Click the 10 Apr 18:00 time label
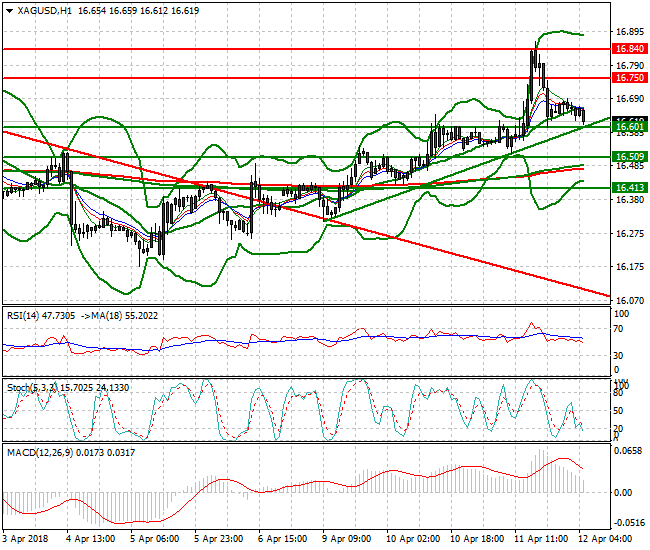 pos(477,539)
